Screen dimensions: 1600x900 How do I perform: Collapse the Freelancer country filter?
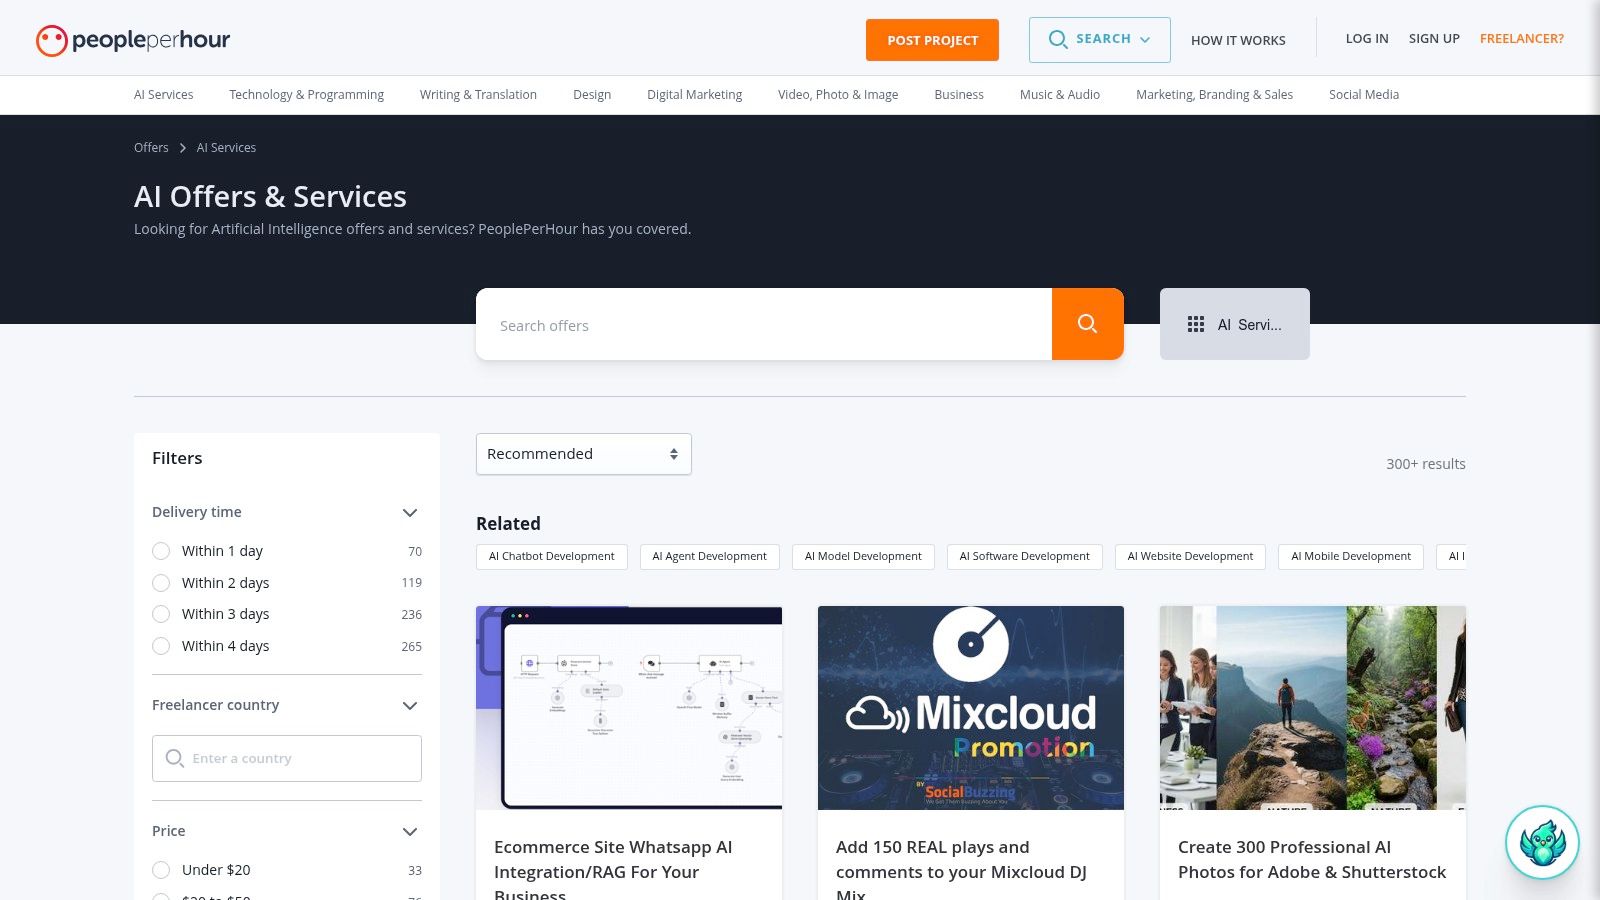(x=410, y=705)
